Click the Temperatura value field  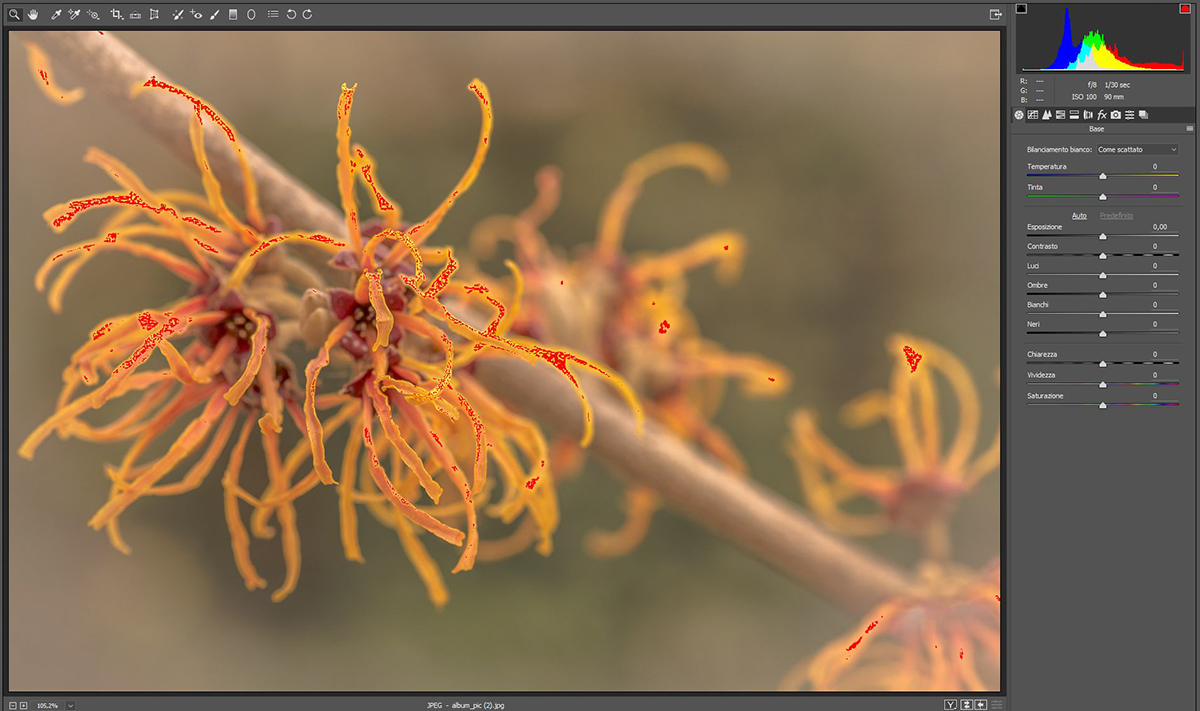click(x=1153, y=167)
